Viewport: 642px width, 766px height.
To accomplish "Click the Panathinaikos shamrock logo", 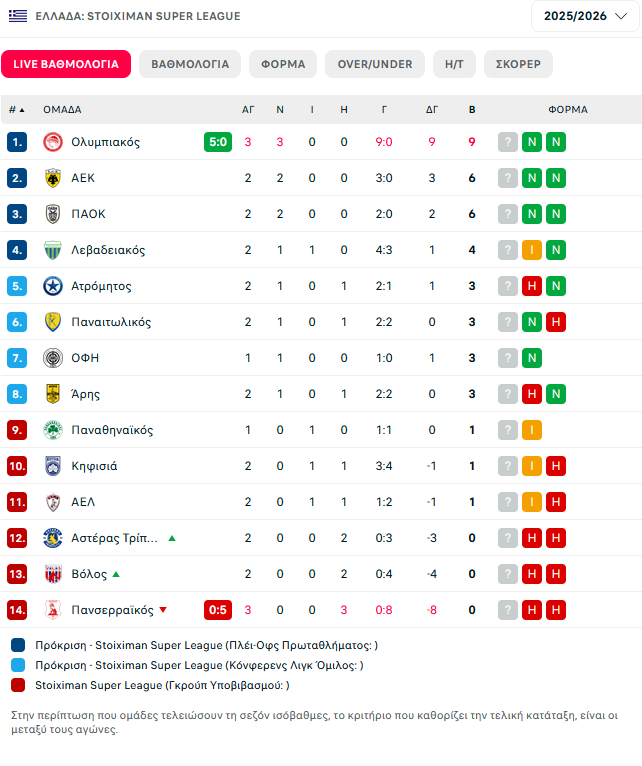I will pyautogui.click(x=53, y=430).
